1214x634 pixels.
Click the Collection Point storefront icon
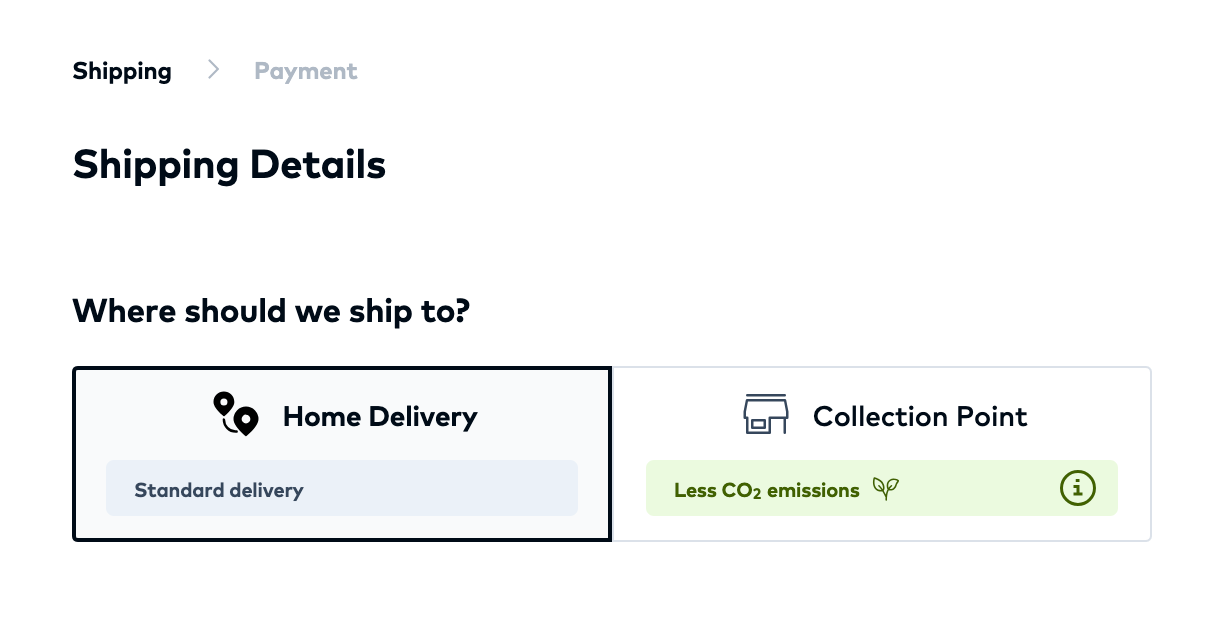coord(766,414)
